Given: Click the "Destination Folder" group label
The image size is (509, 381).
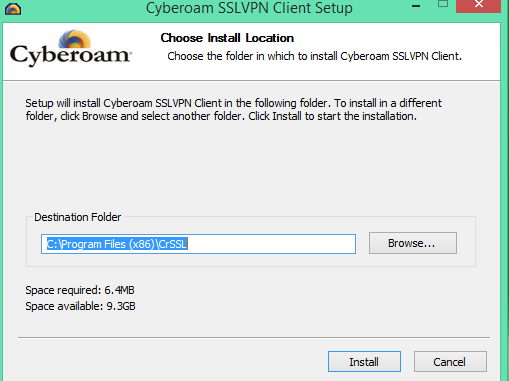Looking at the screenshot, I should 77,217.
